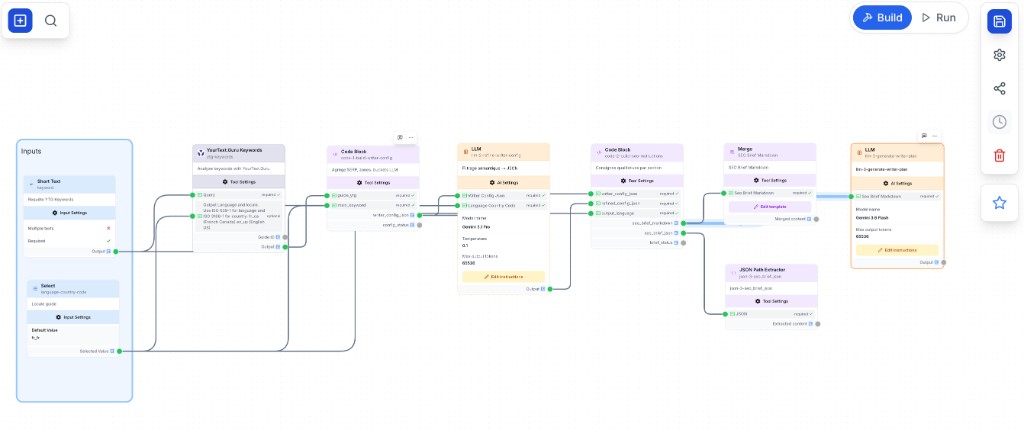Click the seo_brief_json output type icon
This screenshot has height=433, width=1024.
pos(676,233)
